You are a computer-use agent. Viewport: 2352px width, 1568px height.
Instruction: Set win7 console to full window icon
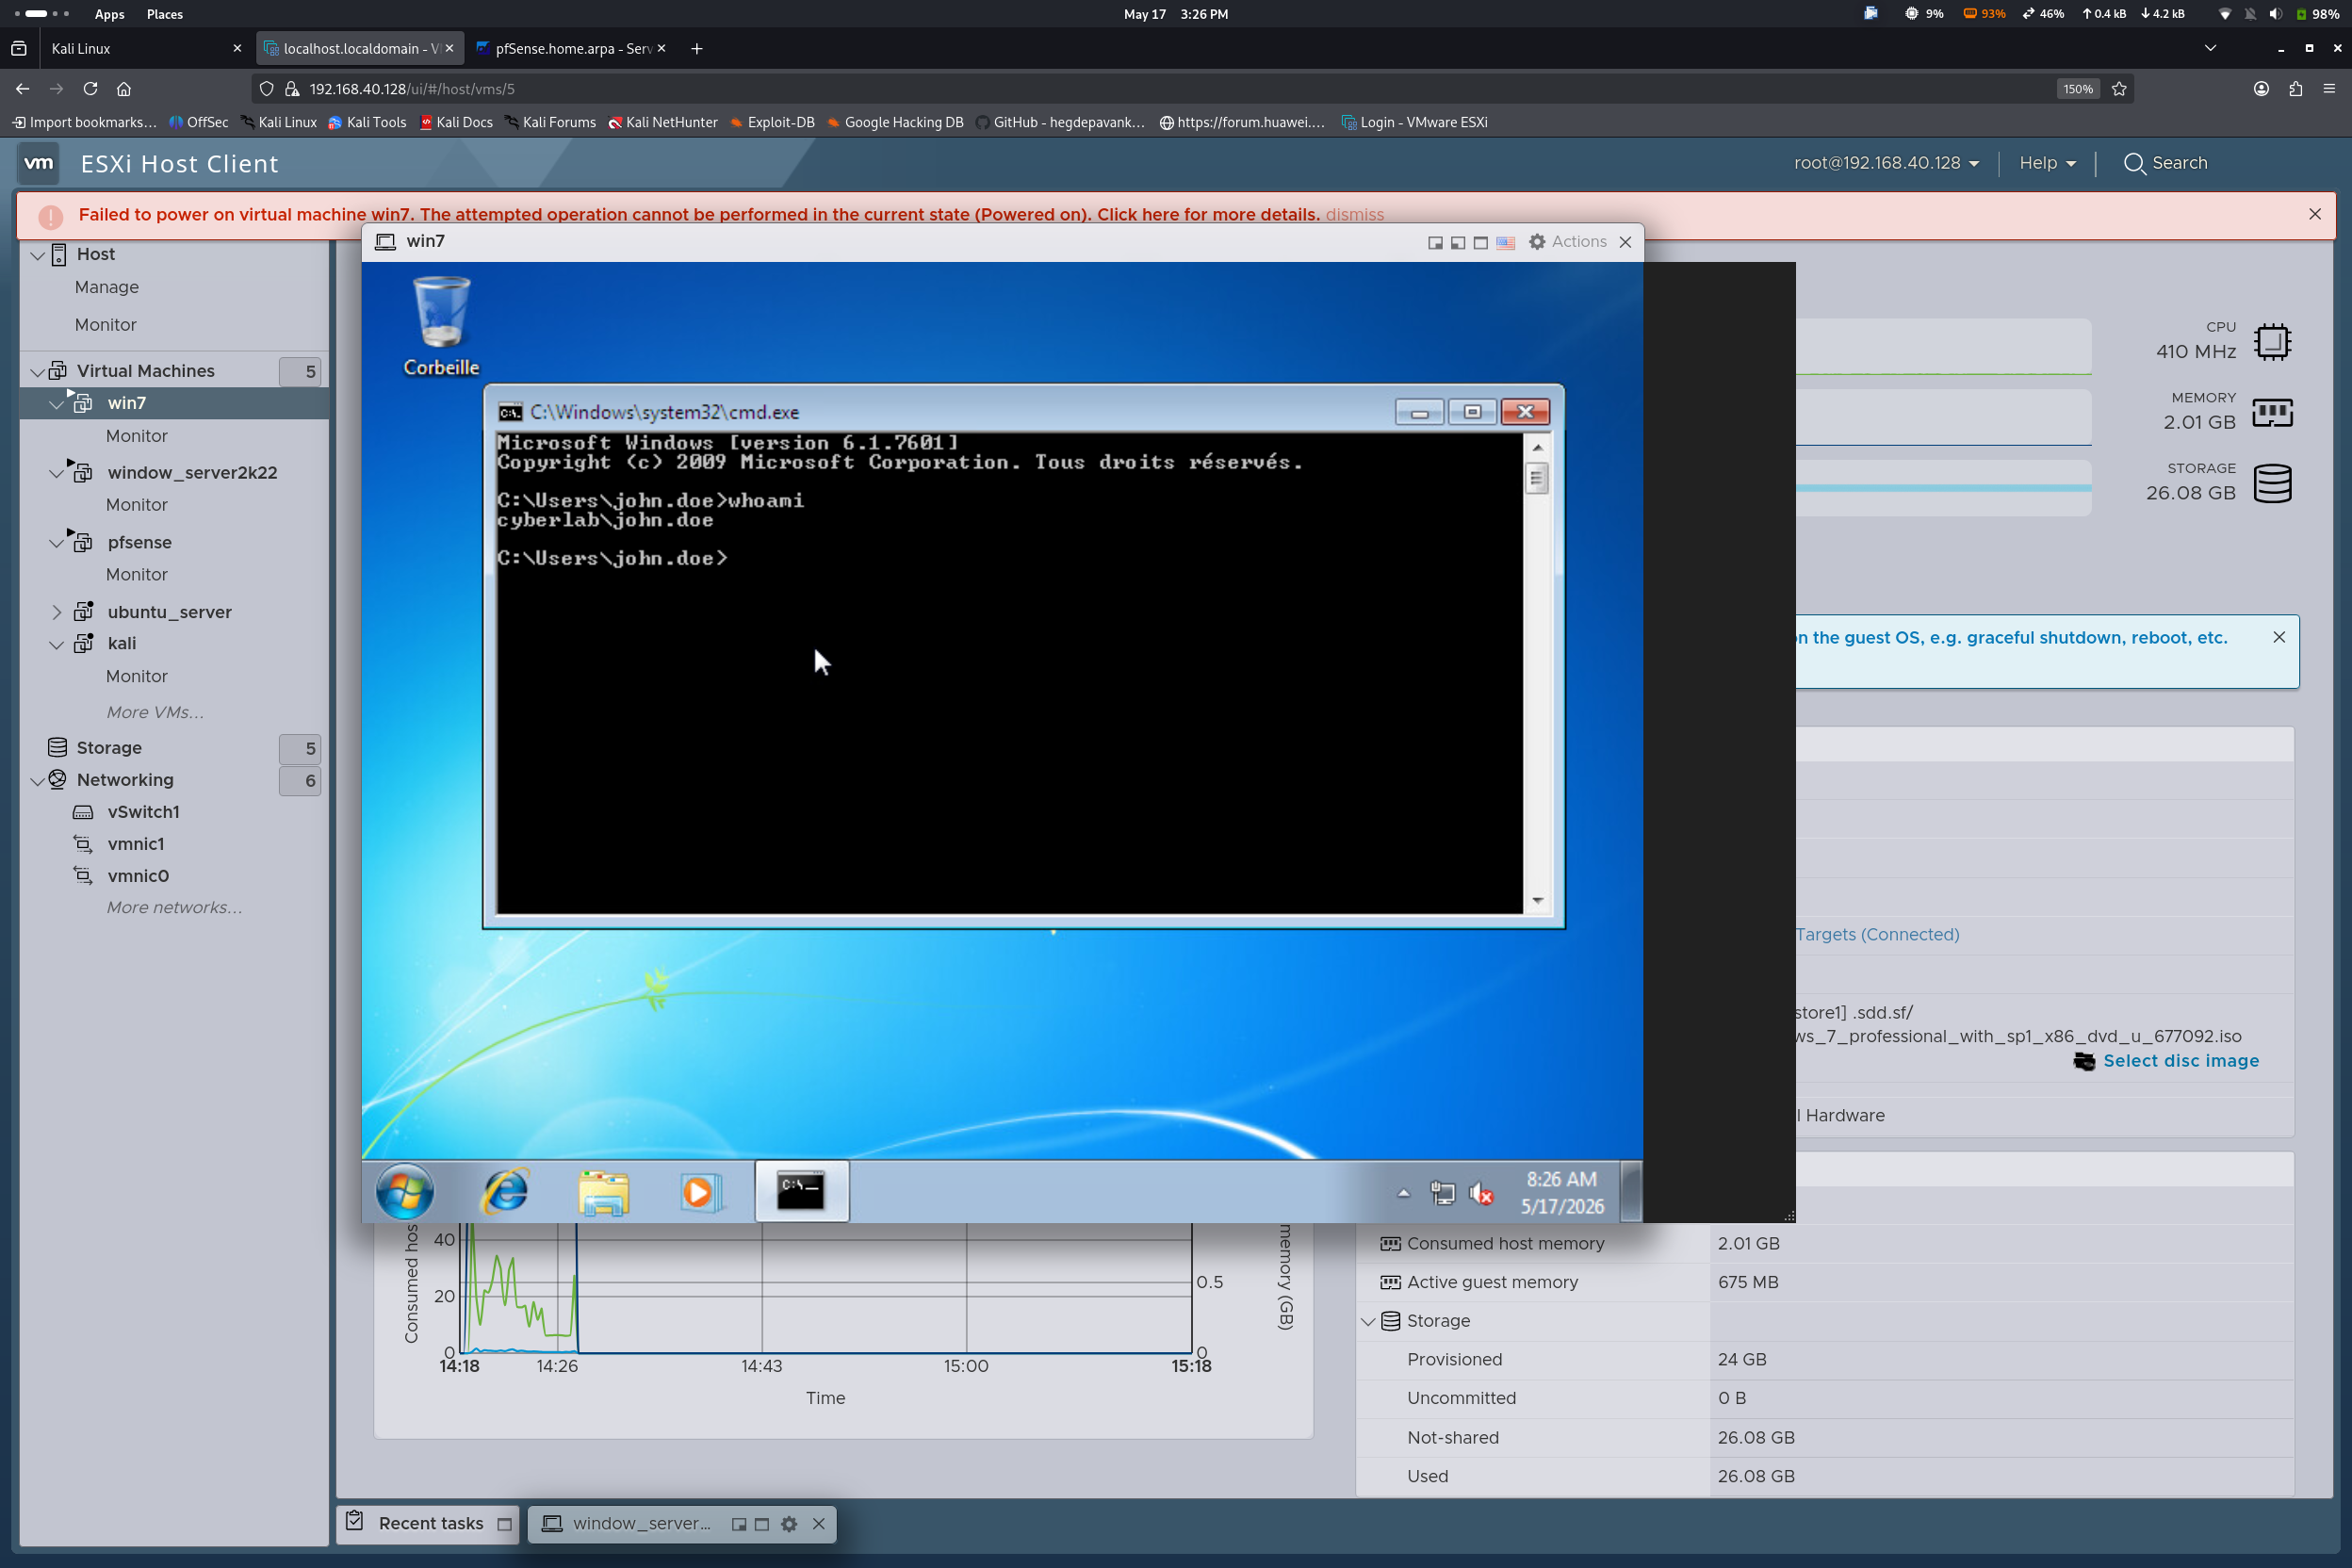[1481, 242]
